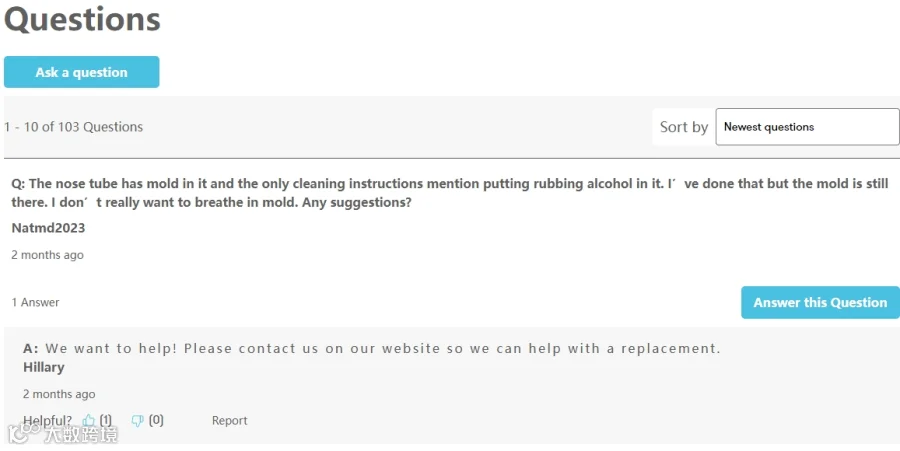Click the Sort by label
The image size is (900, 451).
[684, 127]
